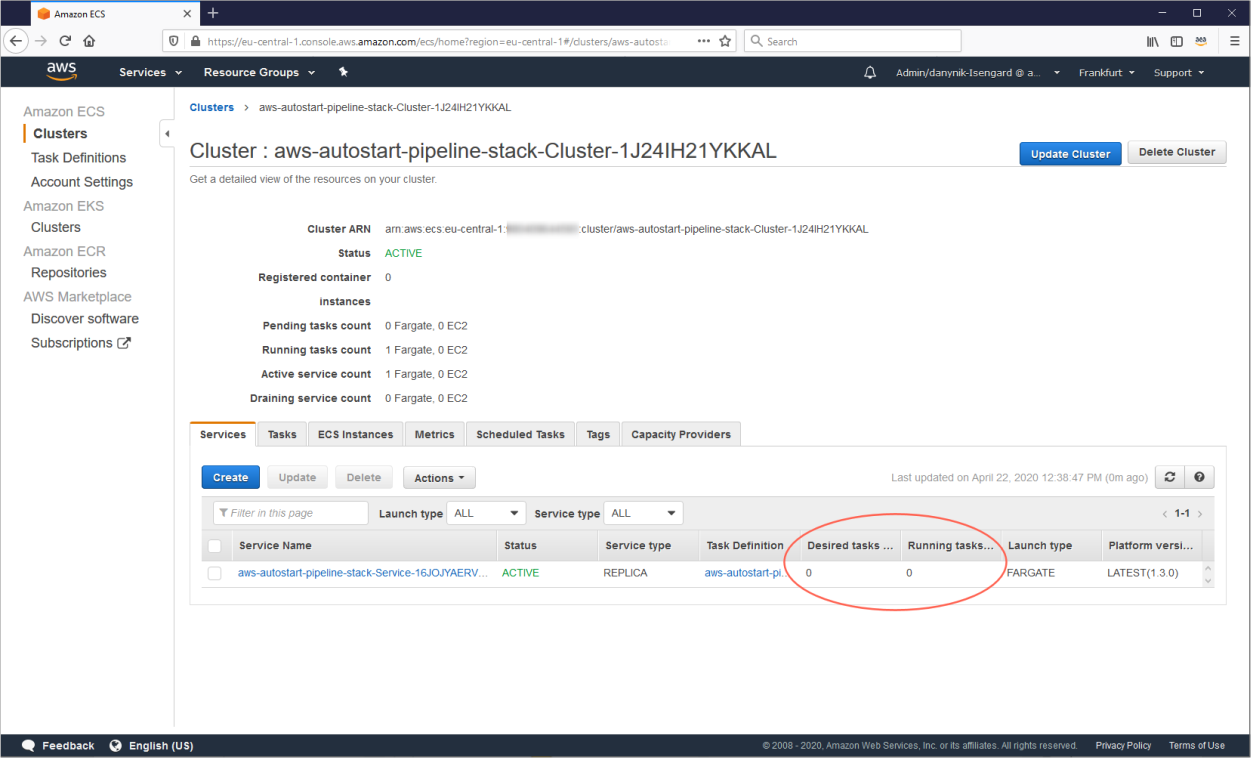Click the browser Search box
The image size is (1251, 758).
click(852, 41)
